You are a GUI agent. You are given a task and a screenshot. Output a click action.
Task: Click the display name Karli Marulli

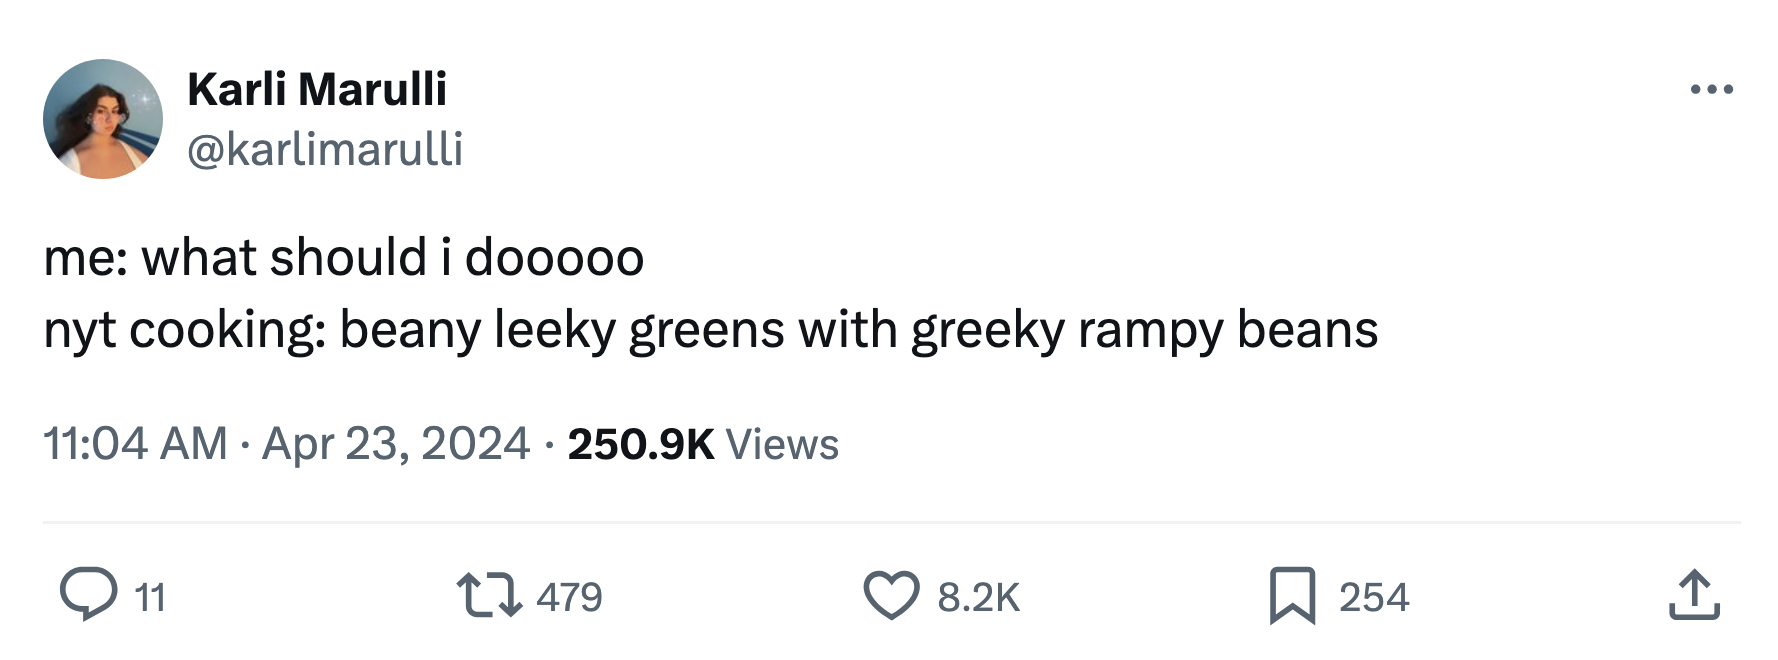317,89
